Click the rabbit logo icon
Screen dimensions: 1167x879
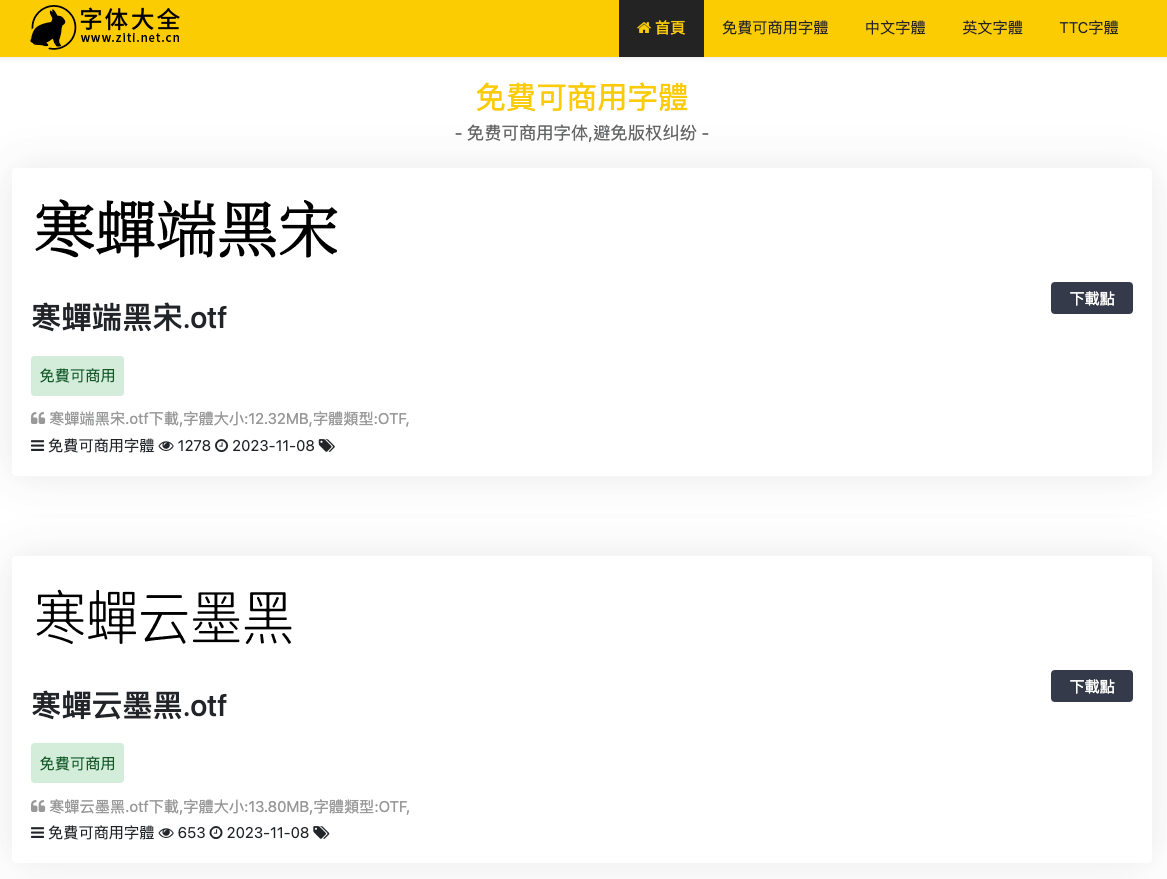click(52, 28)
